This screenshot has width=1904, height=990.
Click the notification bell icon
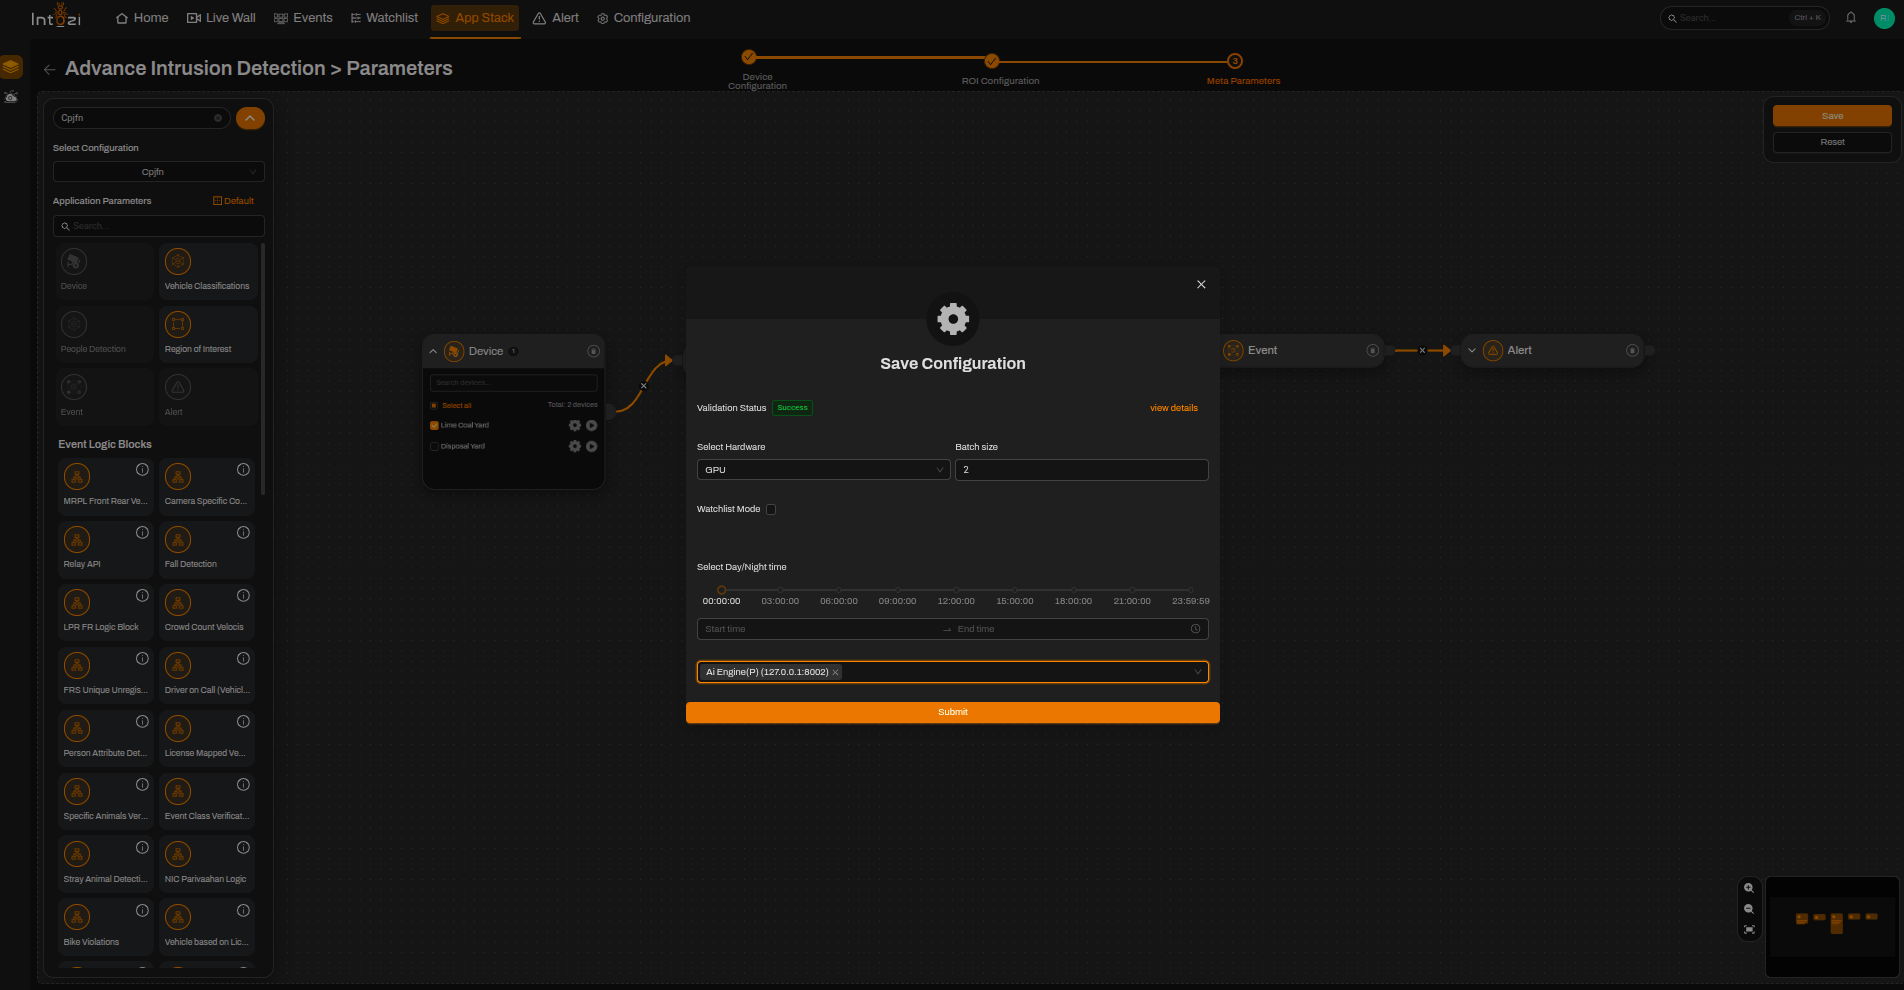point(1851,18)
